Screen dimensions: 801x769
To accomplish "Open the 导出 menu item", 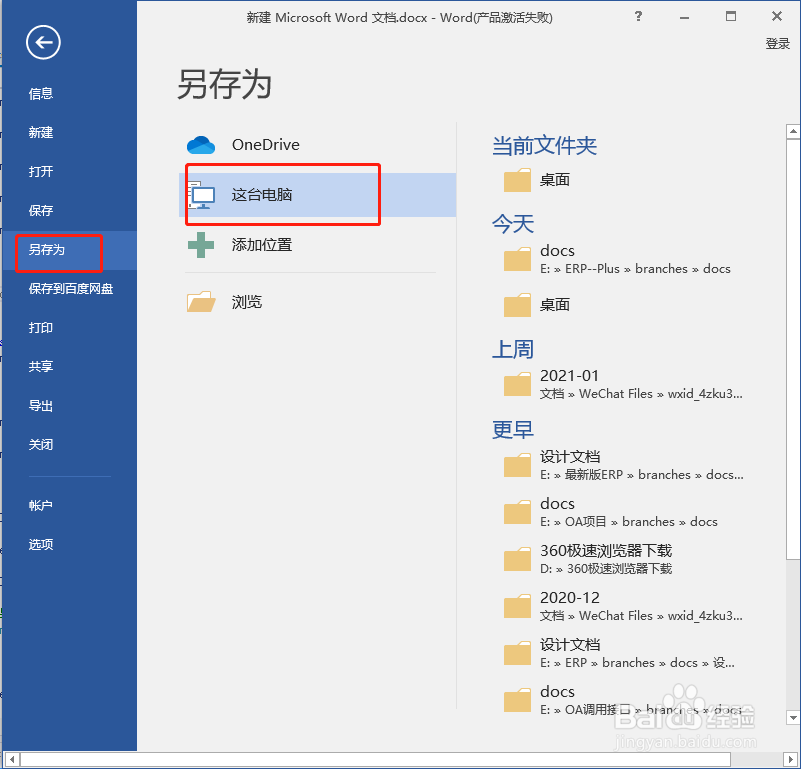I will coord(41,406).
